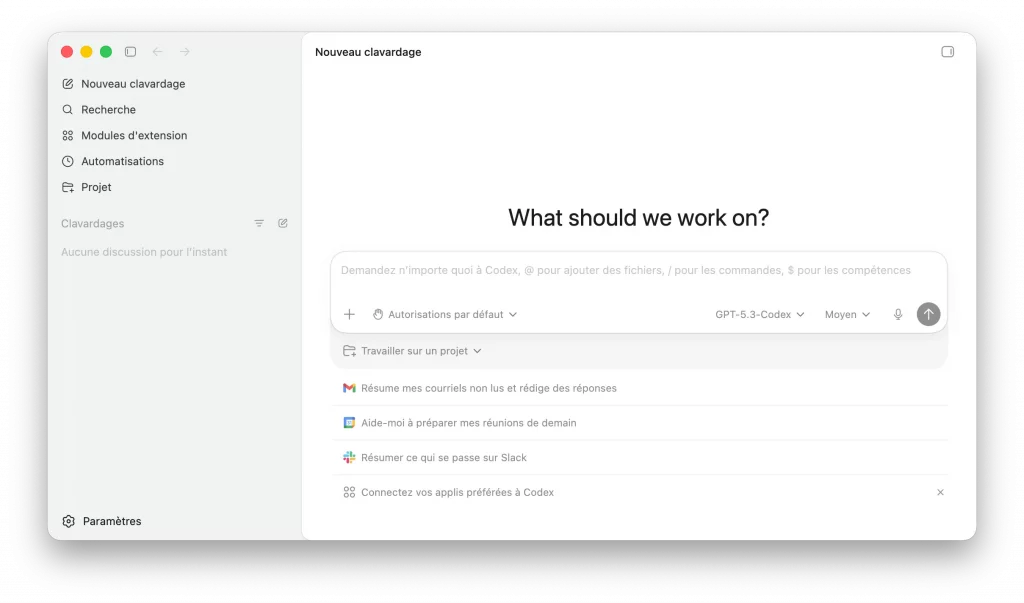Dismiss the Connectez vos applis suggestion
This screenshot has width=1024, height=603.
tap(939, 492)
